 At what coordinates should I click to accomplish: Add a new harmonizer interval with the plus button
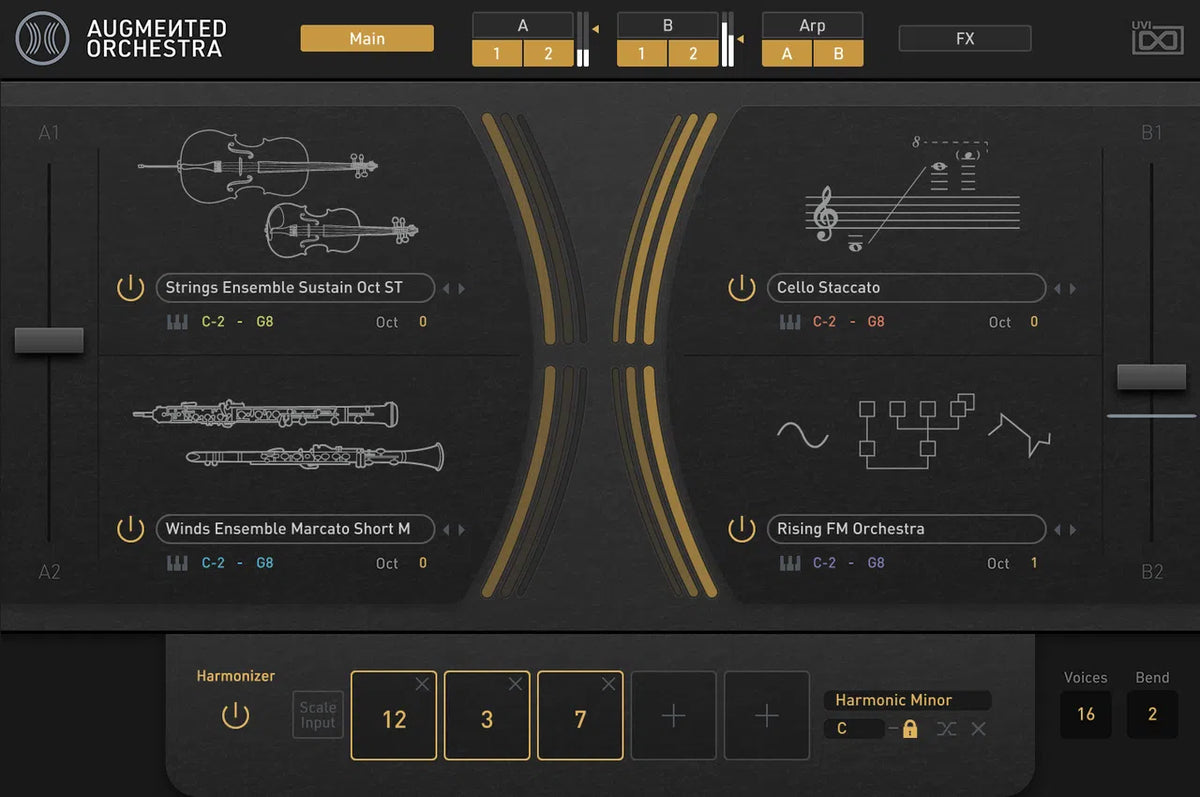[672, 716]
